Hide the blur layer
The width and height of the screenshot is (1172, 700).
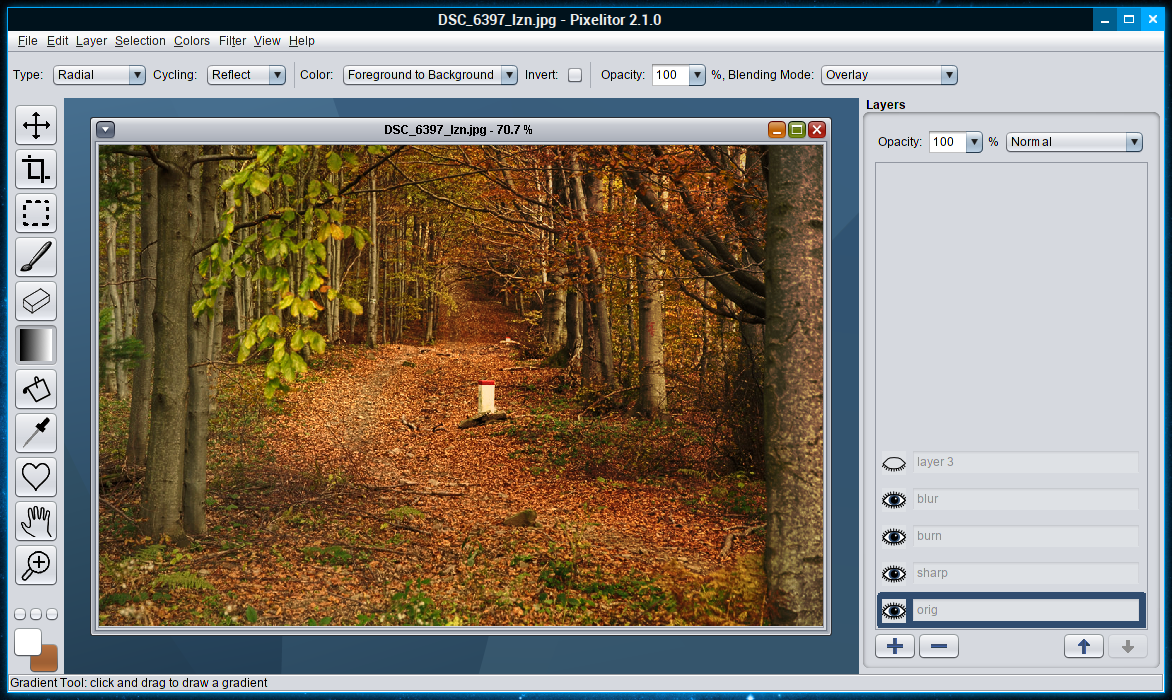tap(894, 500)
